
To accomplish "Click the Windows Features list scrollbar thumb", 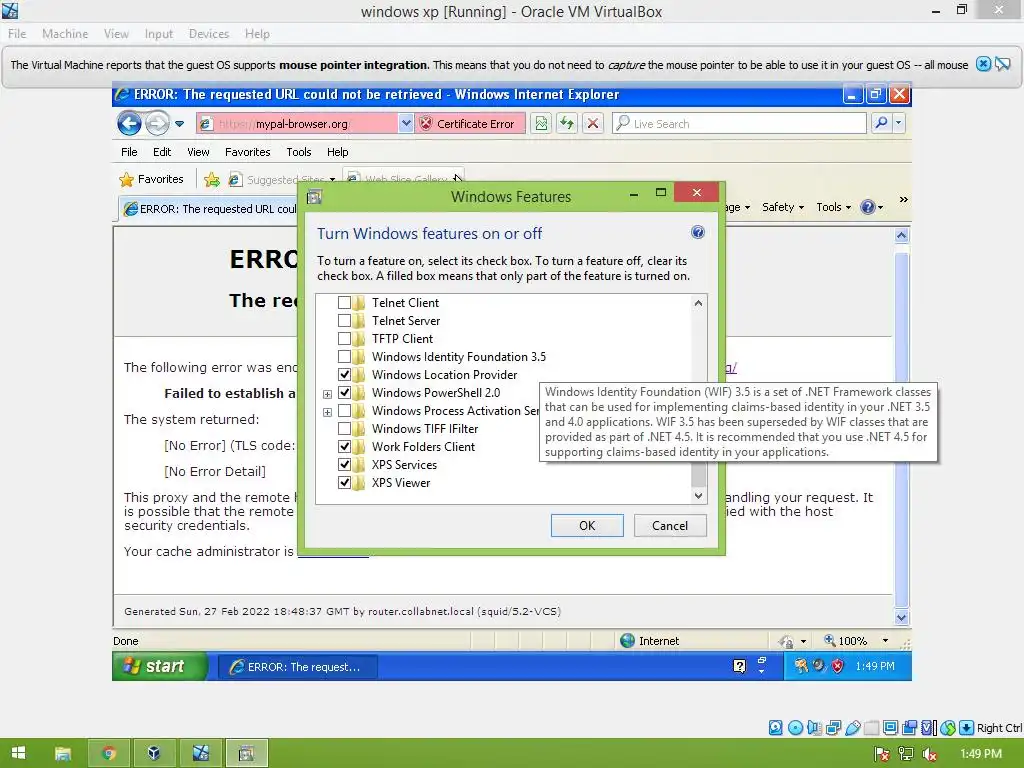I will [x=698, y=474].
